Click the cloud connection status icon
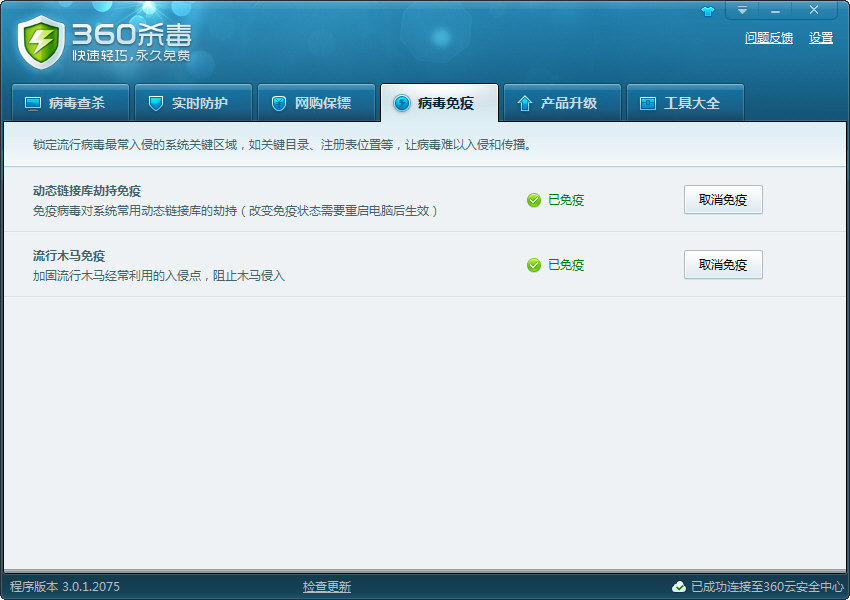 pyautogui.click(x=679, y=586)
